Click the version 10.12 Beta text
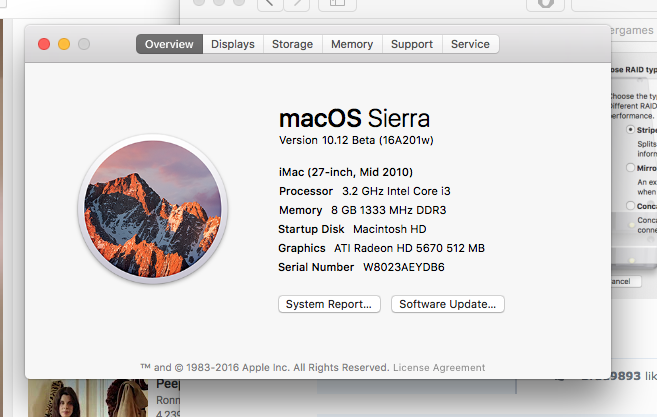The width and height of the screenshot is (657, 417). coord(356,140)
